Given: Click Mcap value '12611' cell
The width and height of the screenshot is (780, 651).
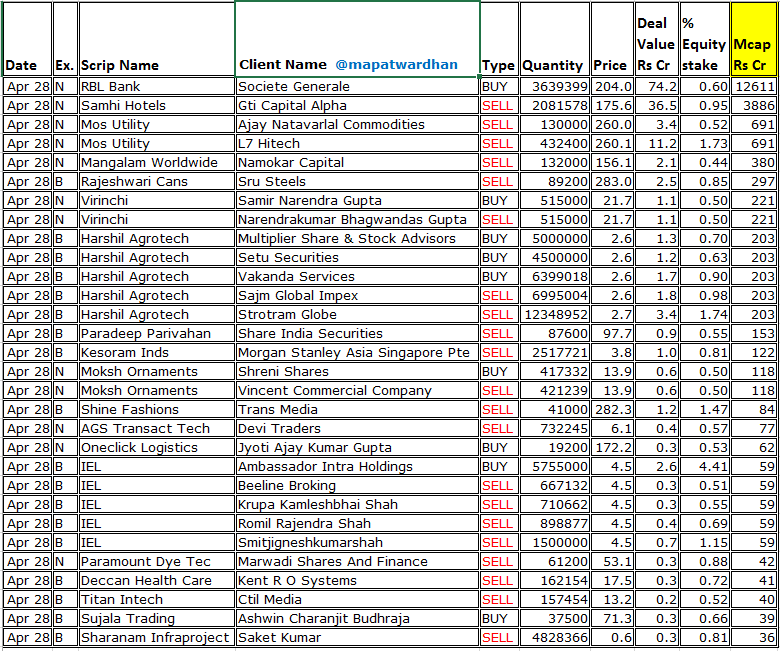Looking at the screenshot, I should [x=753, y=87].
